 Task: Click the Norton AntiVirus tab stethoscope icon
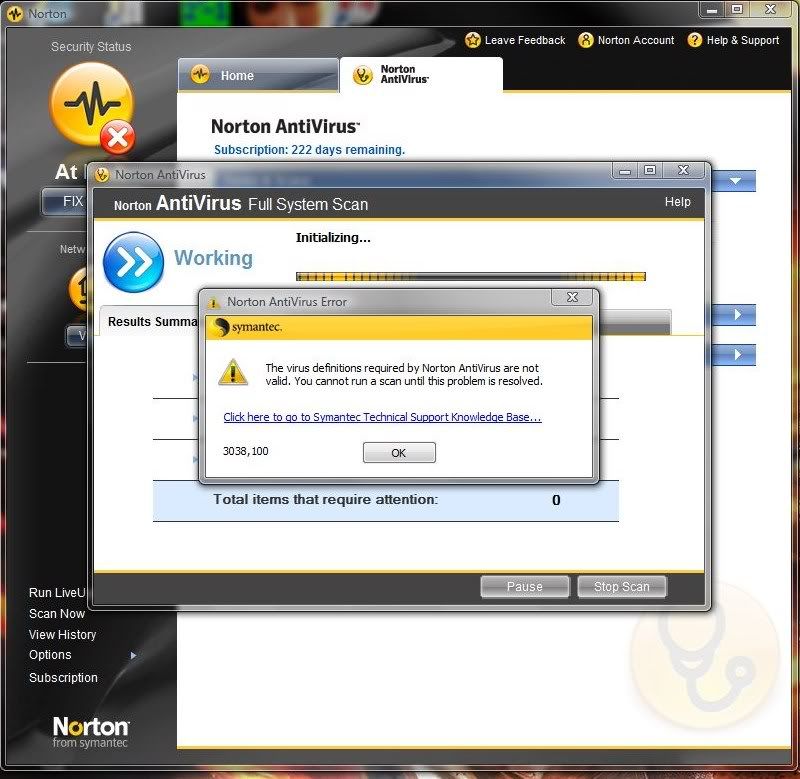(x=363, y=75)
